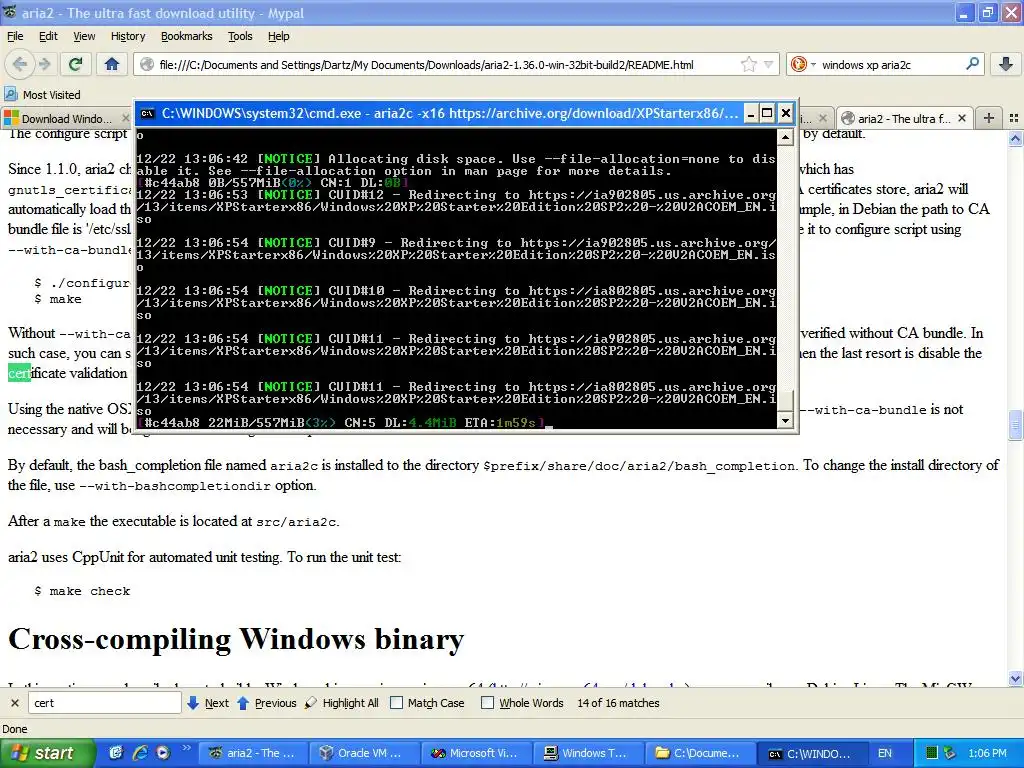This screenshot has width=1024, height=768.
Task: Open a new tab with plus
Action: click(989, 118)
